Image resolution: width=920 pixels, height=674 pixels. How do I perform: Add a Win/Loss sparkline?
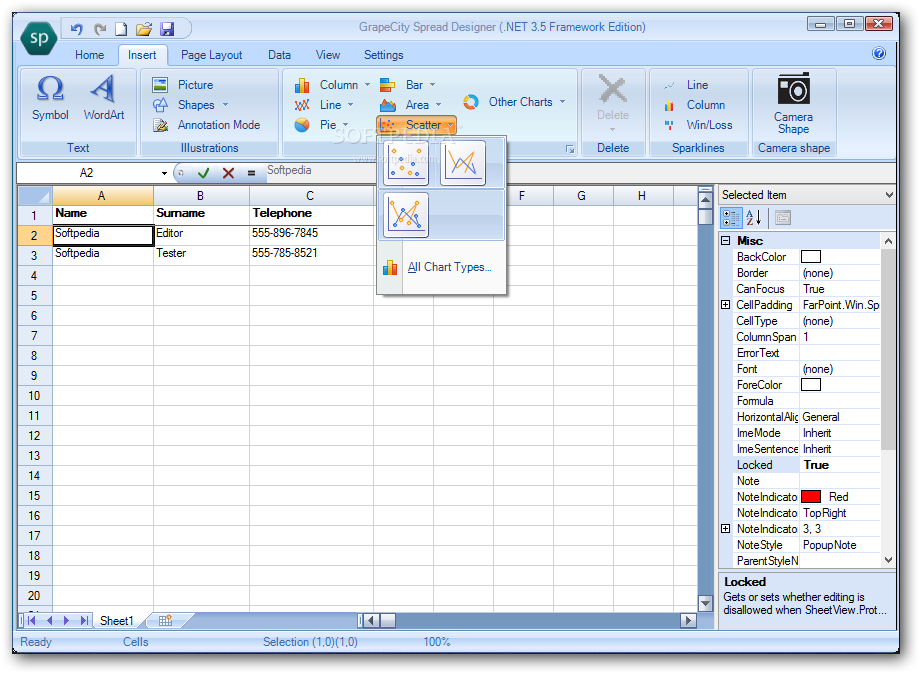(698, 125)
